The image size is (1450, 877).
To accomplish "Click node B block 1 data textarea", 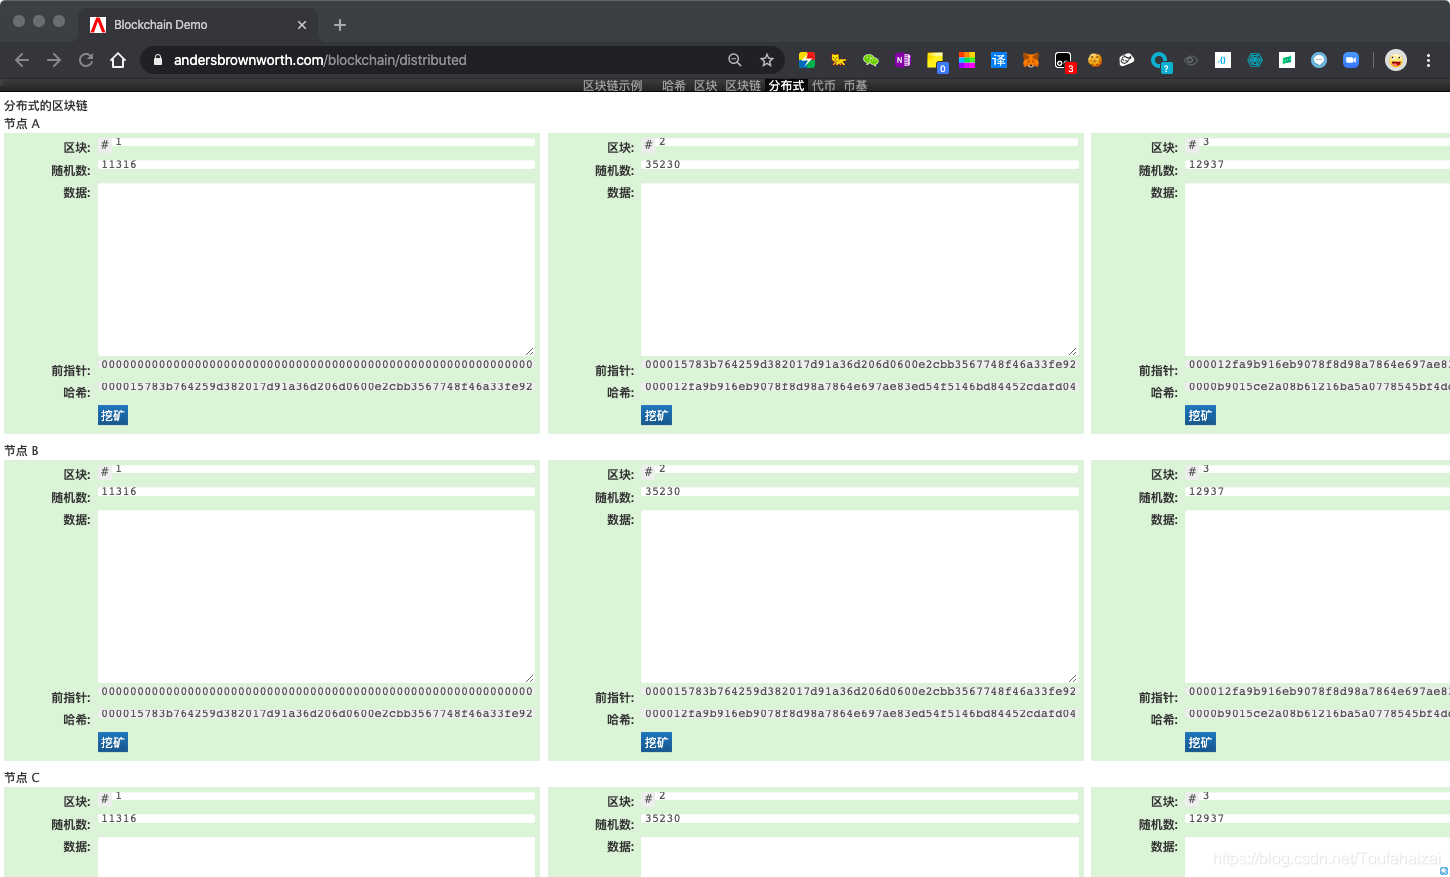I will click(316, 597).
